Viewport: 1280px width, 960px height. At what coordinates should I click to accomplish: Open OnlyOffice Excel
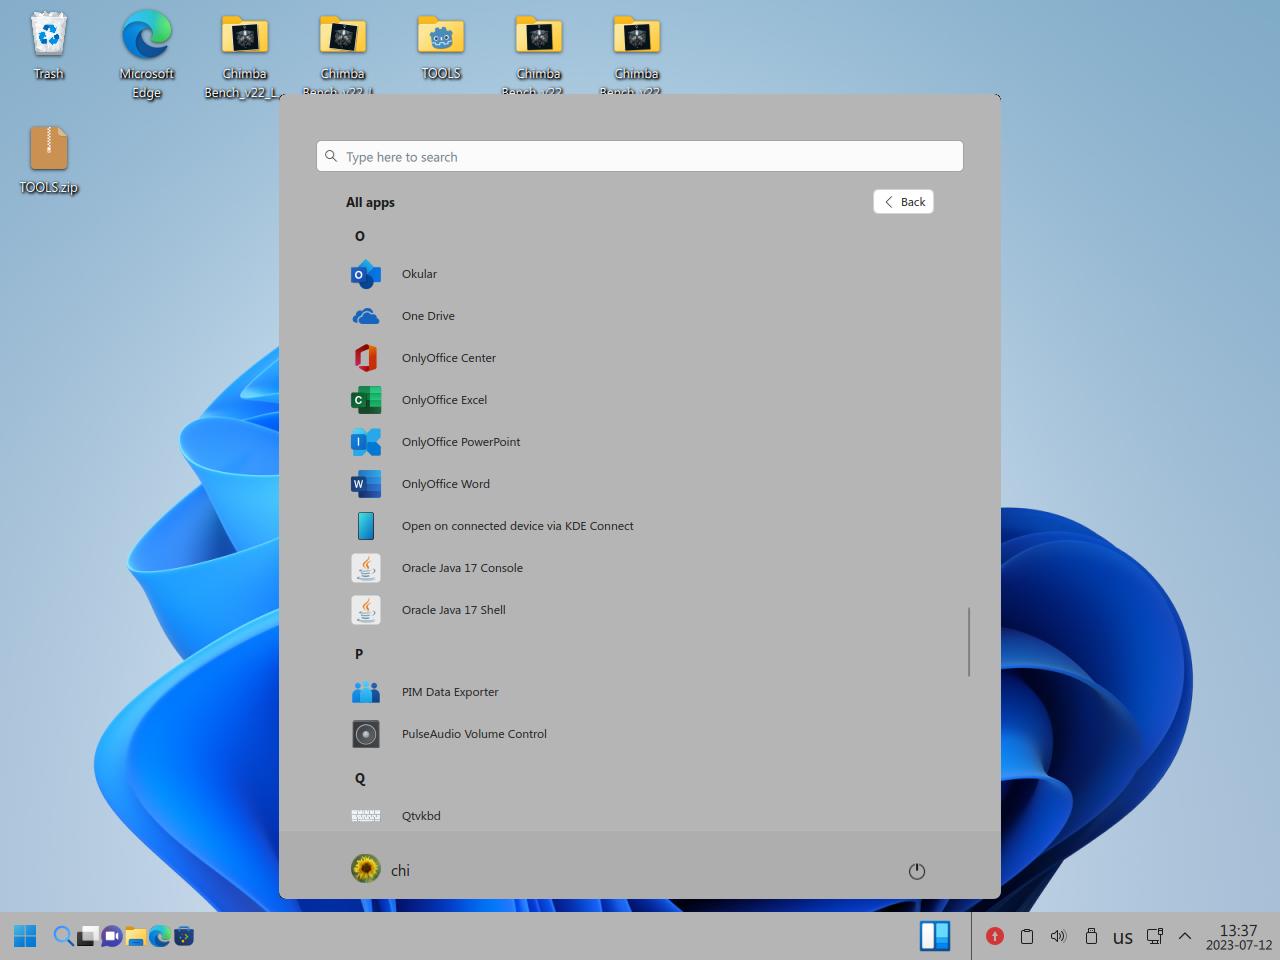click(444, 400)
